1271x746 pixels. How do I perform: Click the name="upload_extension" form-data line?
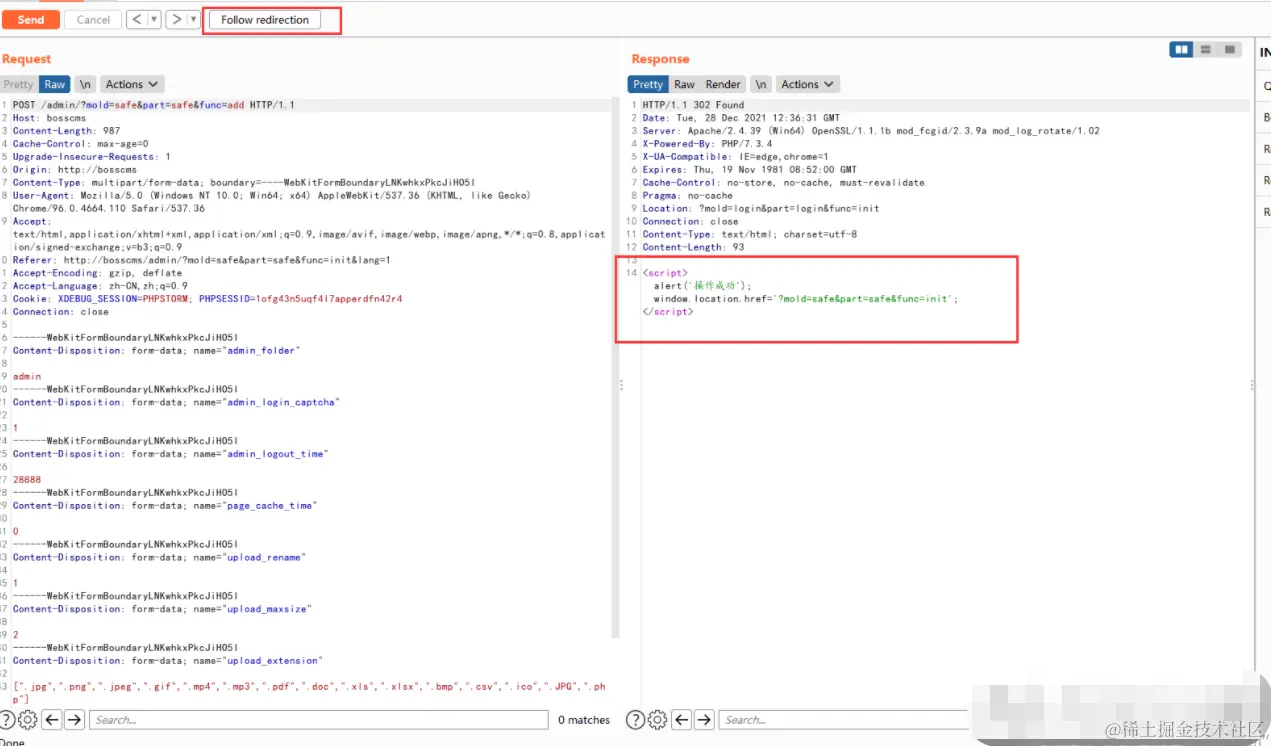coord(168,661)
